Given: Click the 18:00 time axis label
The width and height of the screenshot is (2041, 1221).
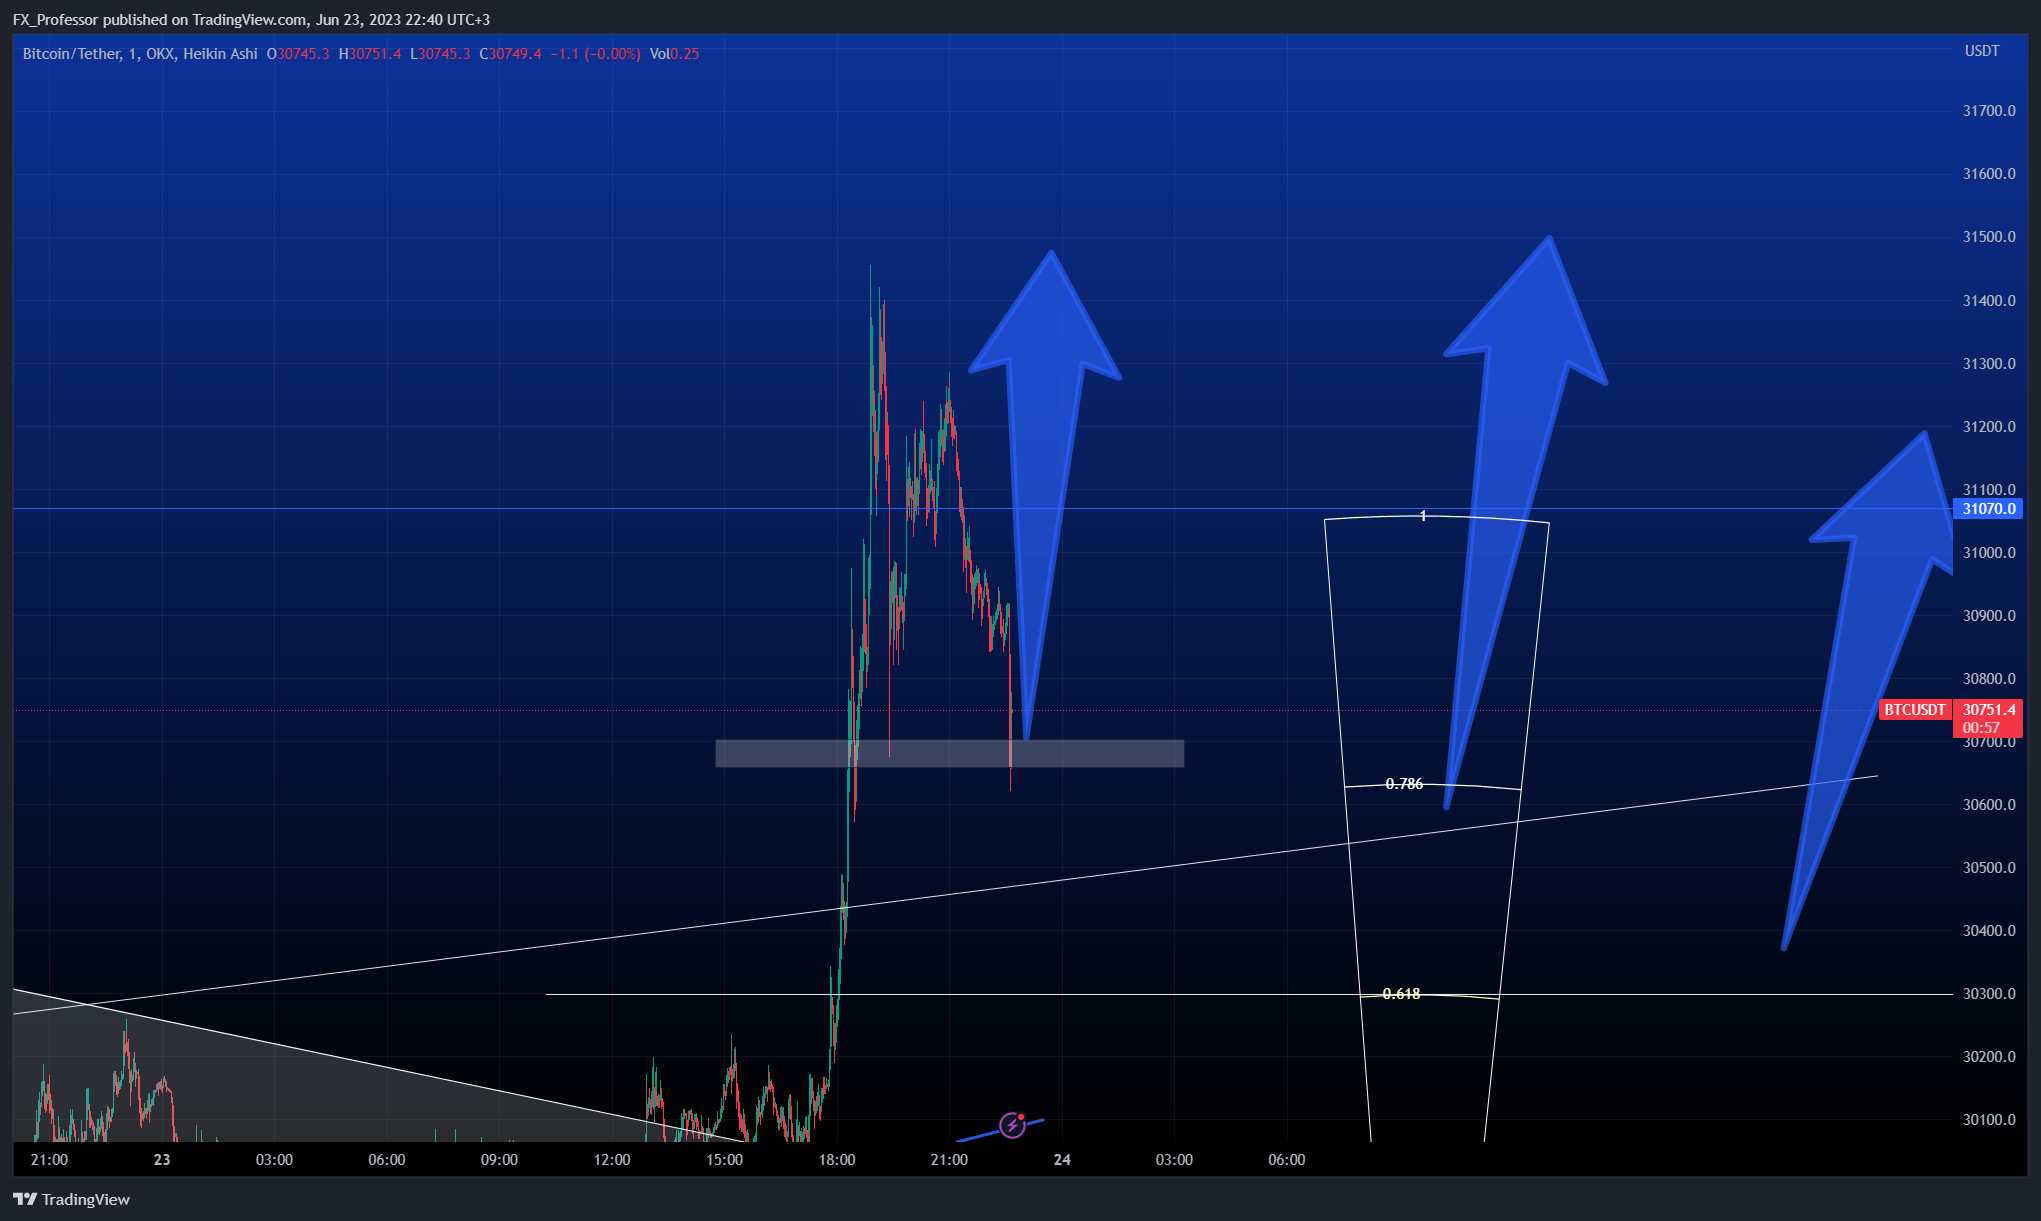Looking at the screenshot, I should click(x=837, y=1160).
